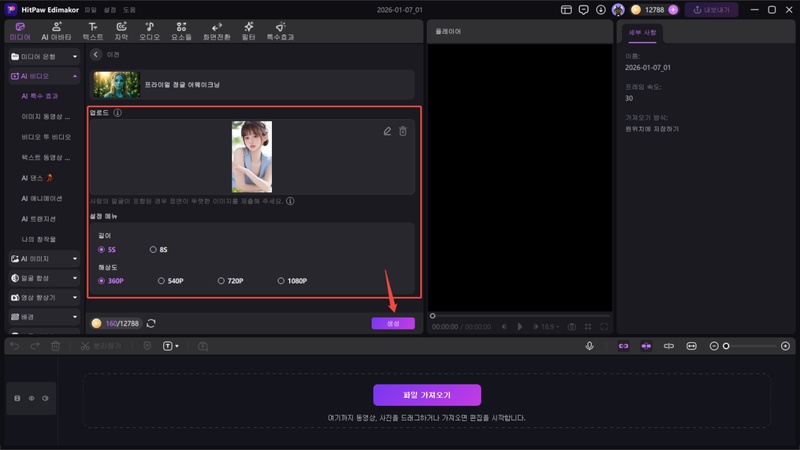The width and height of the screenshot is (800, 450).
Task: Refresh the credit balance
Action: point(151,323)
